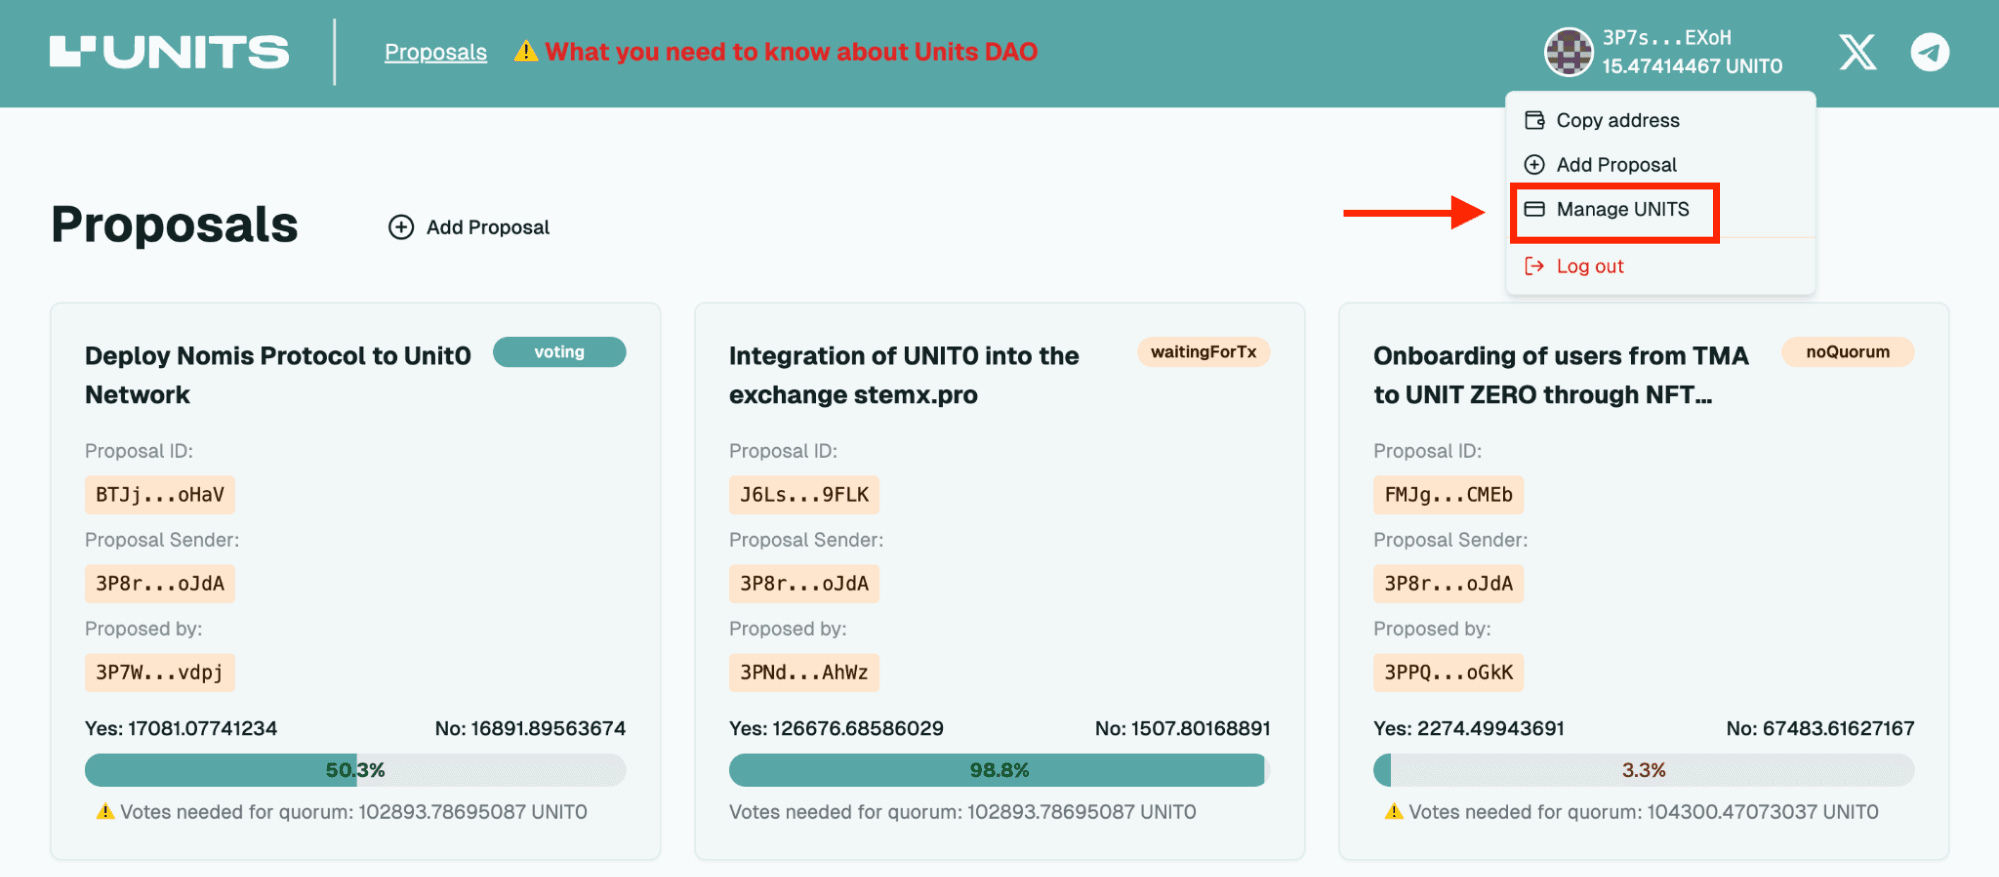Click 'Yes: 126676.68586029' vote count

(836, 728)
